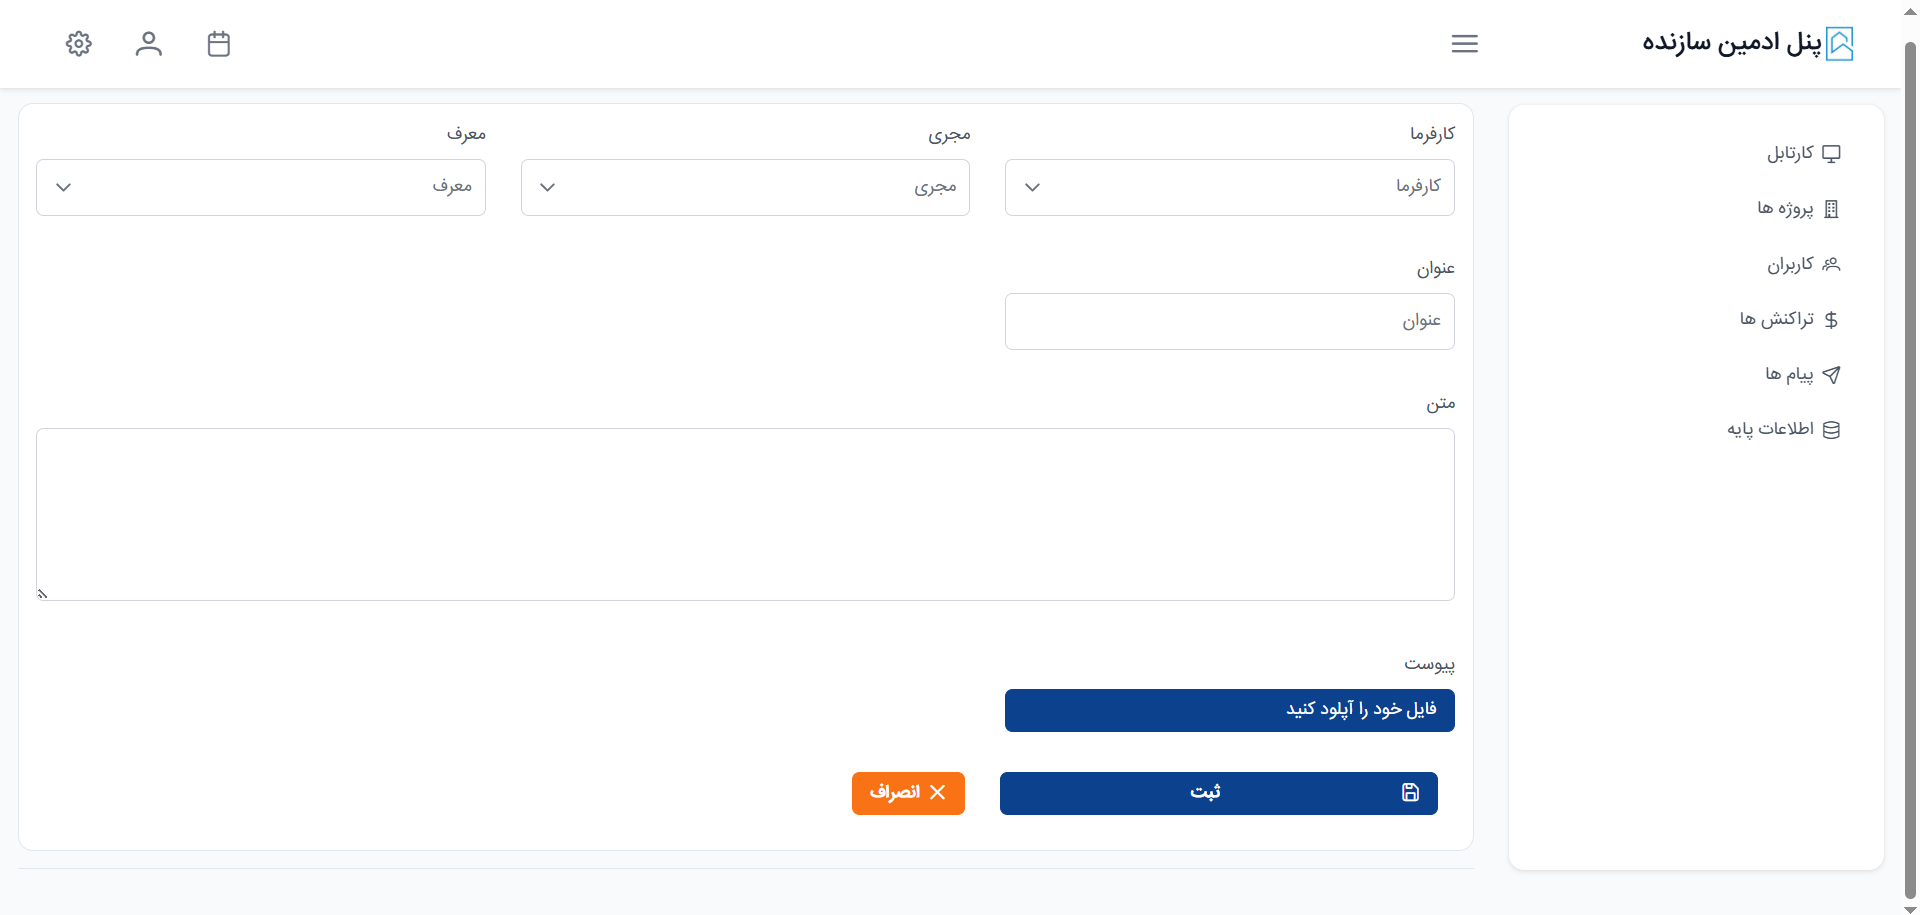Toggle the hamburger menu icon
The image size is (1920, 915).
coord(1464,44)
